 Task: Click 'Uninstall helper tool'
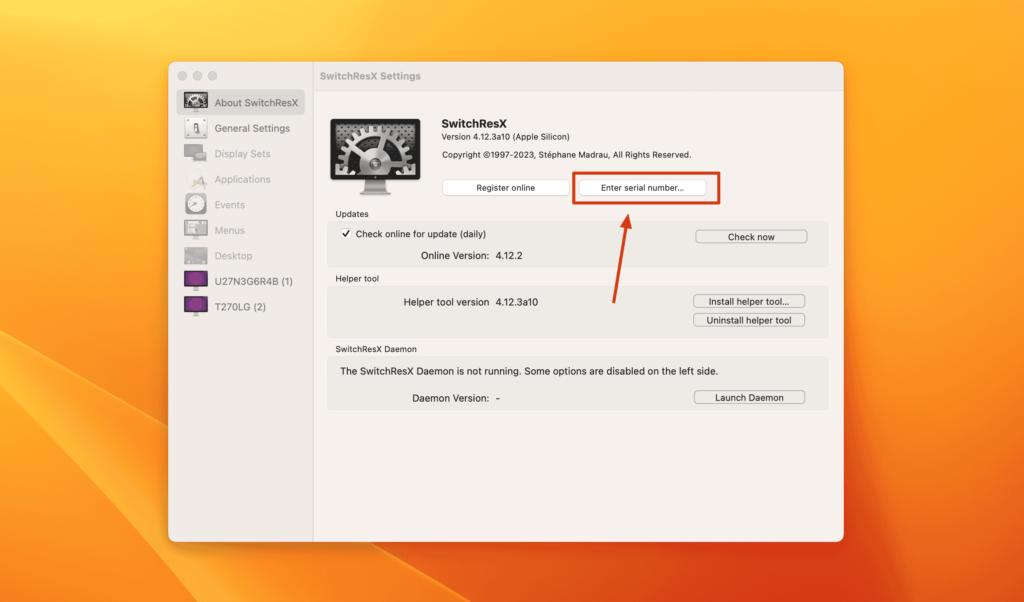(x=749, y=319)
